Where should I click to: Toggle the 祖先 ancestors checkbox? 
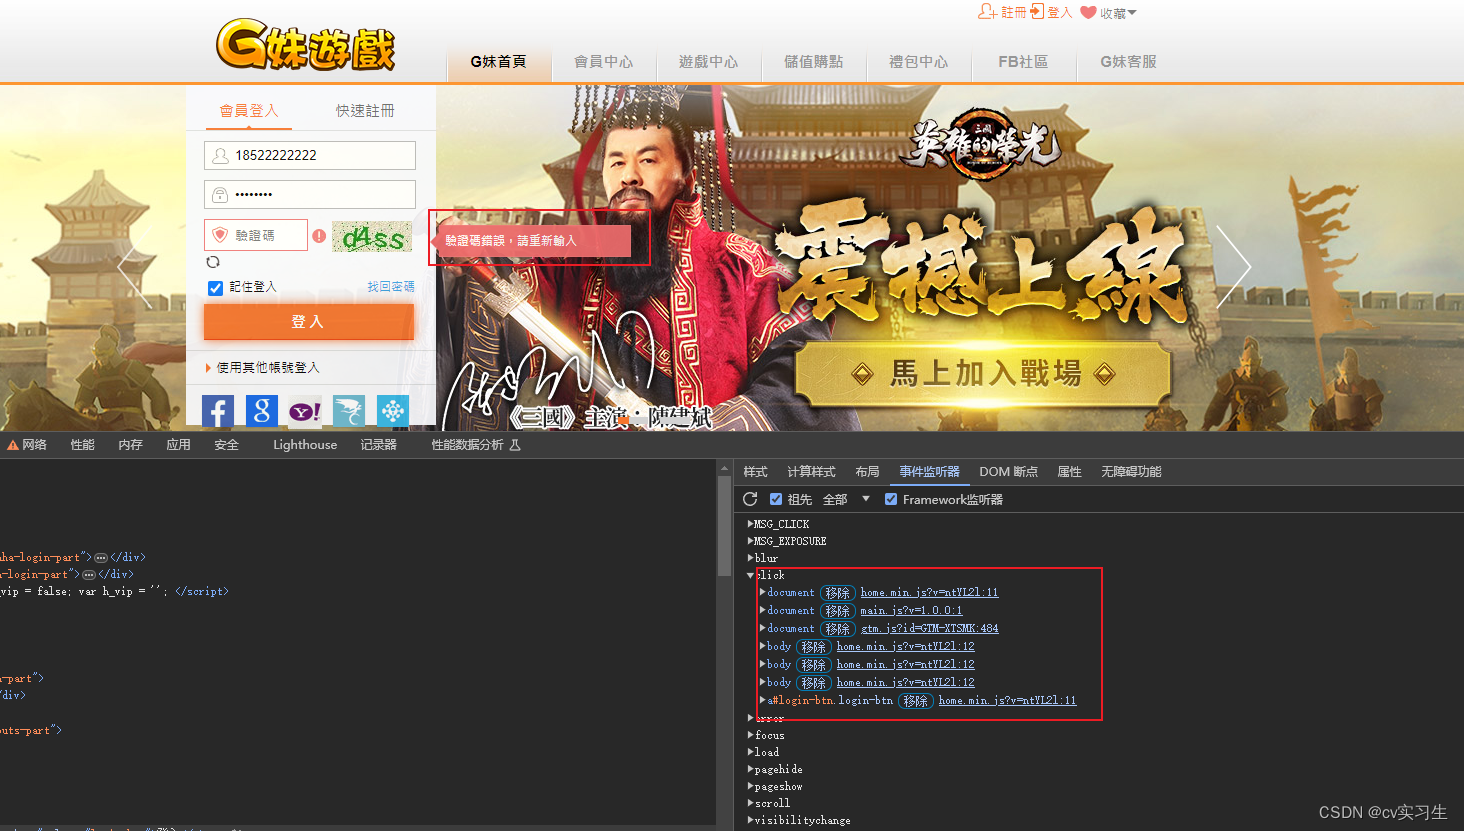click(776, 499)
